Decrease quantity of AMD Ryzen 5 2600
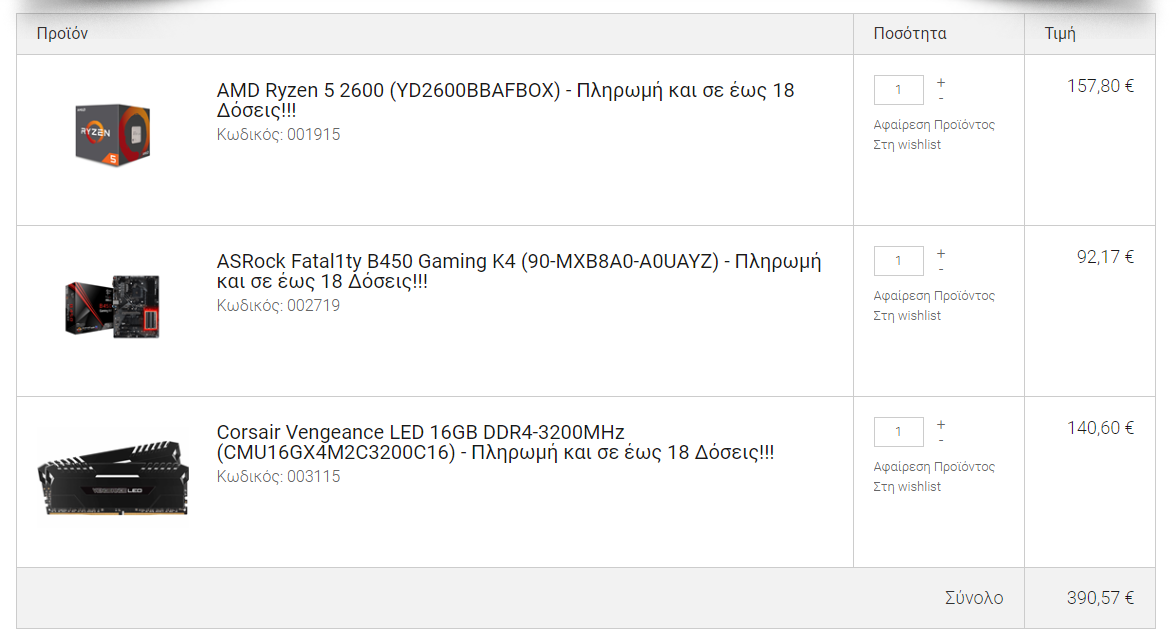This screenshot has width=1176, height=641. pyautogui.click(x=940, y=99)
